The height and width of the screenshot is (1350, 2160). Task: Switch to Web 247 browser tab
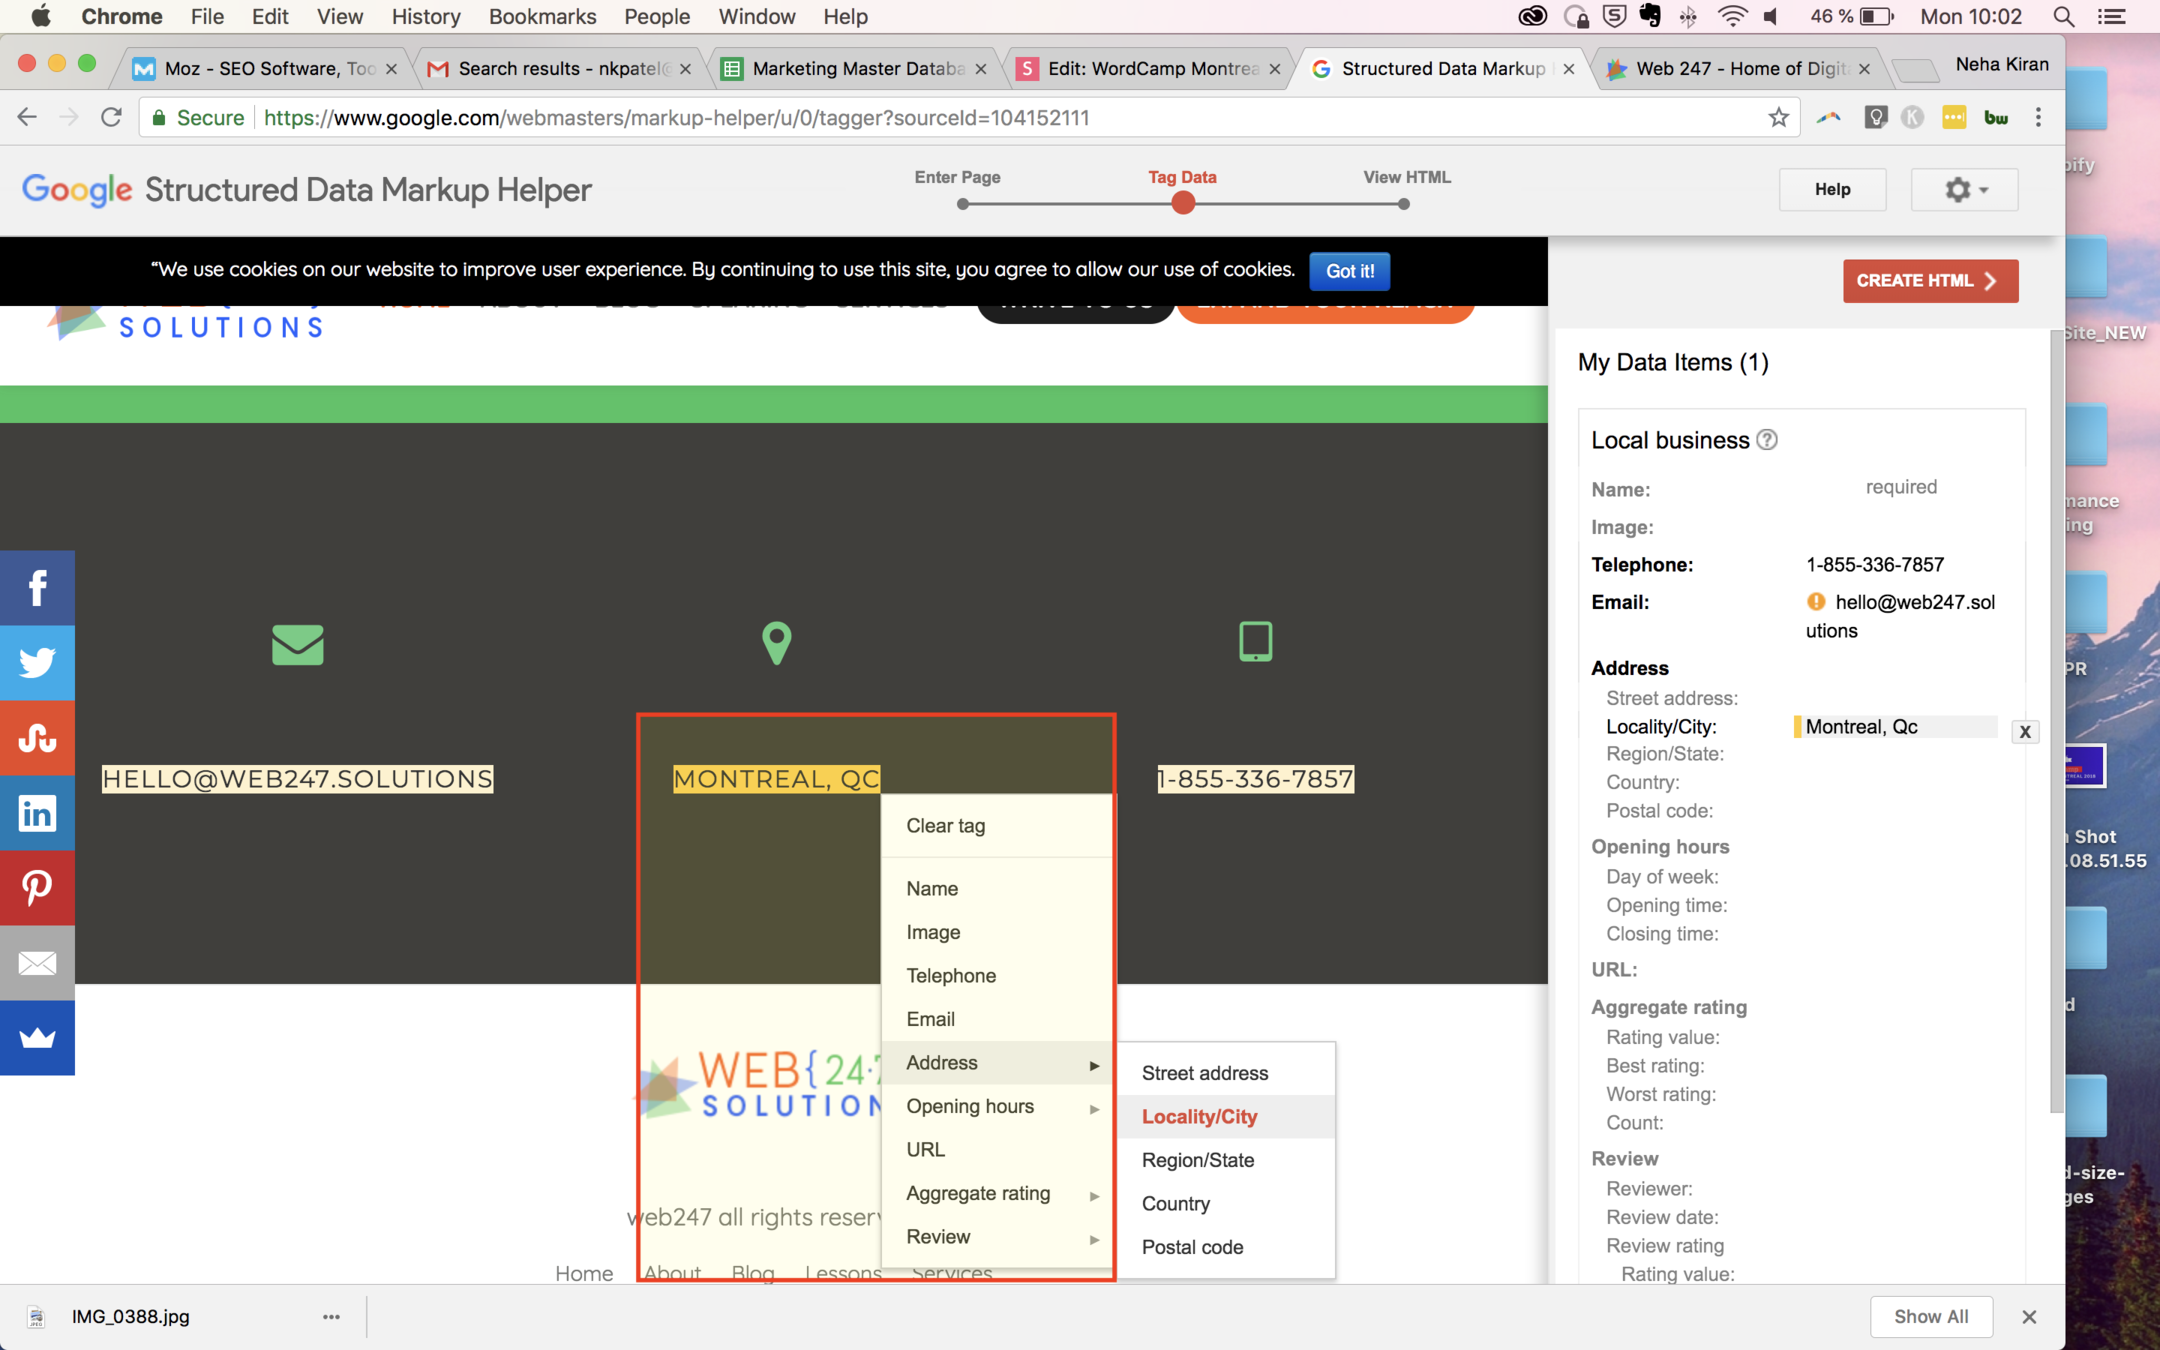tap(1738, 68)
